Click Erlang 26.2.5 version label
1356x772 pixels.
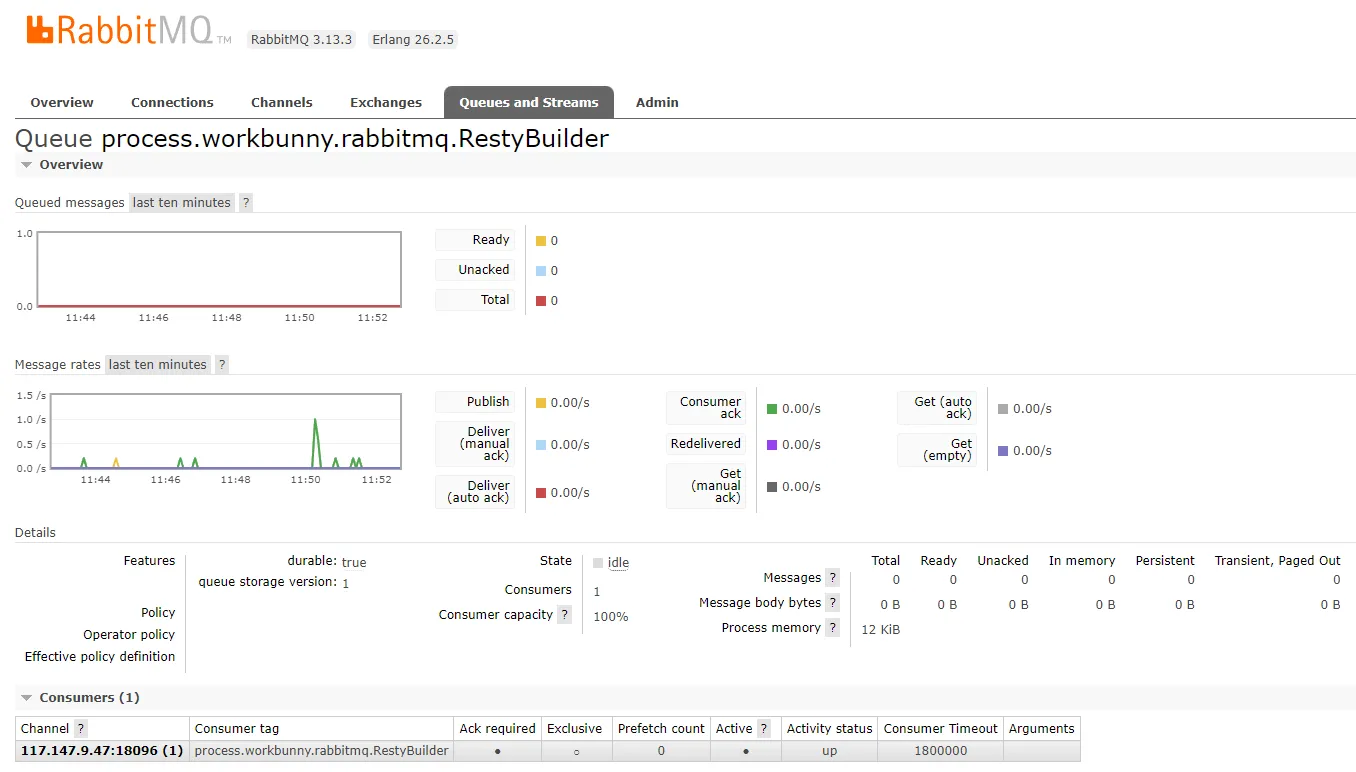pos(413,40)
